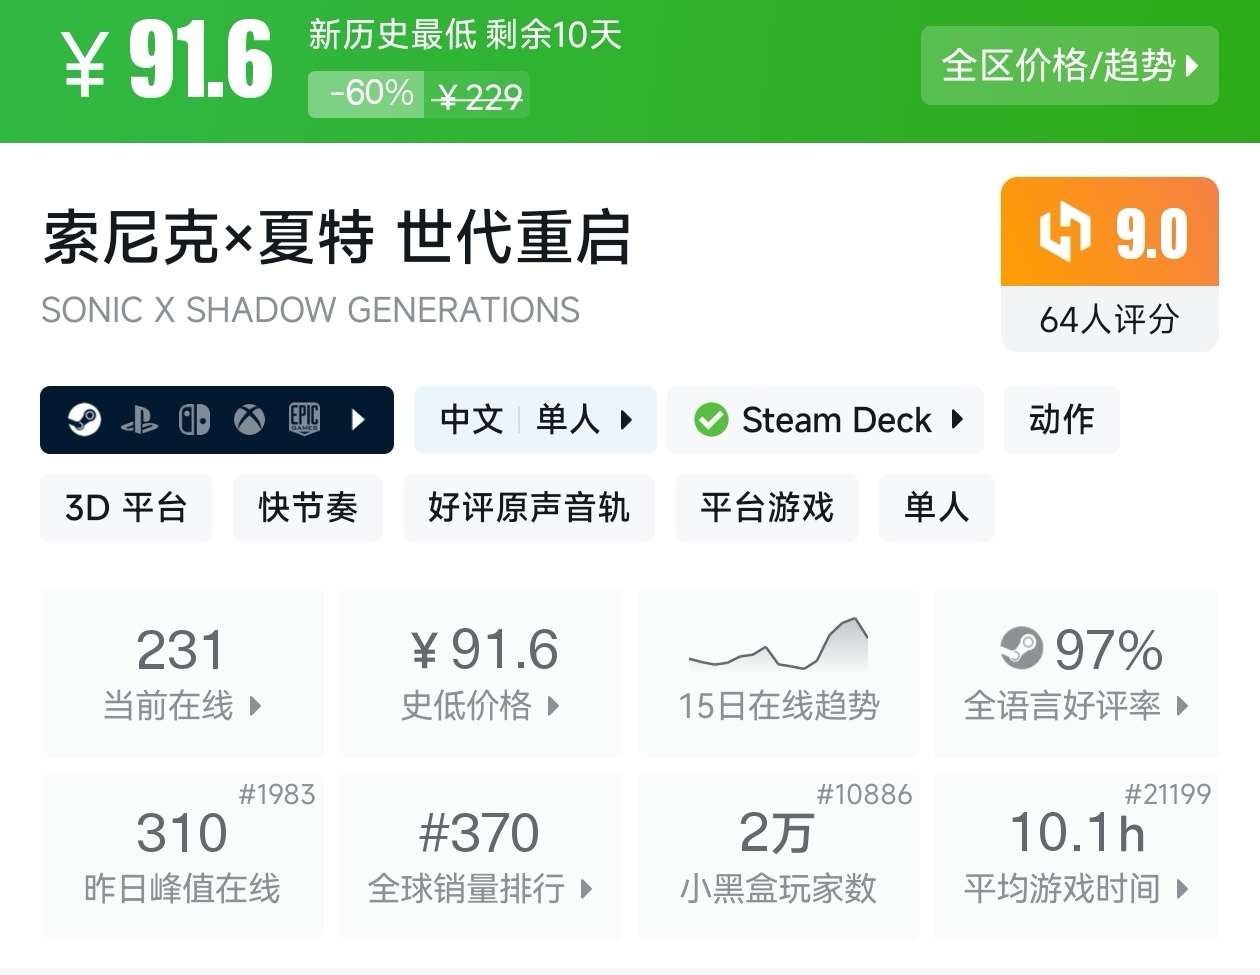Click the Xbox platform icon

(249, 420)
